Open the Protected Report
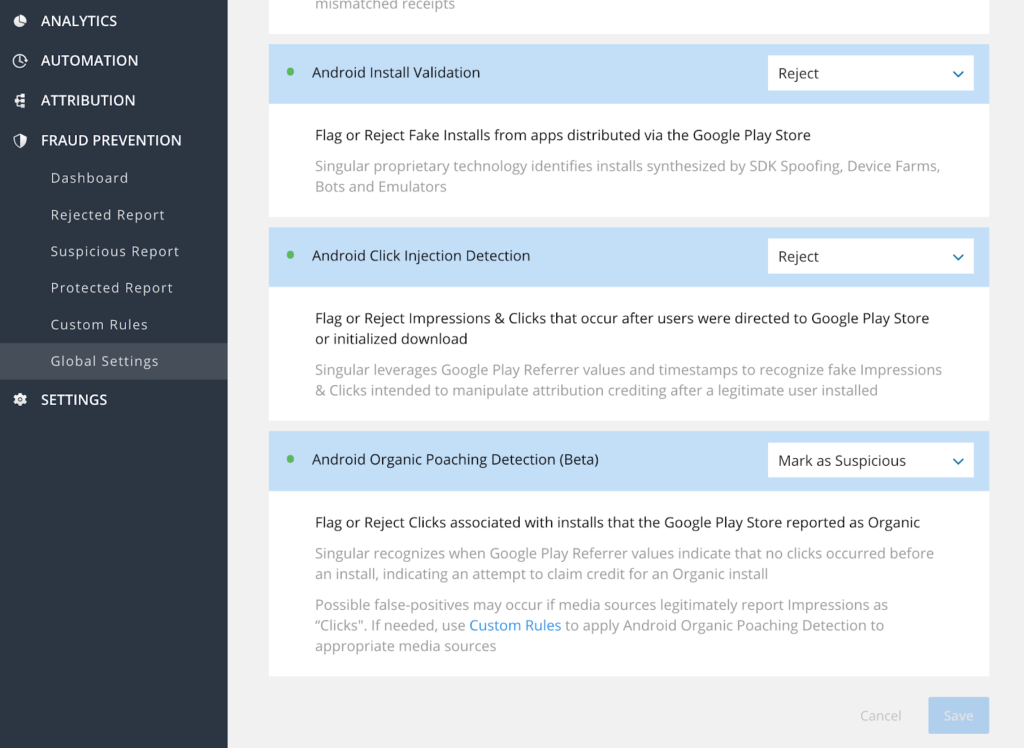Screen dimensions: 1024x748 (110, 287)
